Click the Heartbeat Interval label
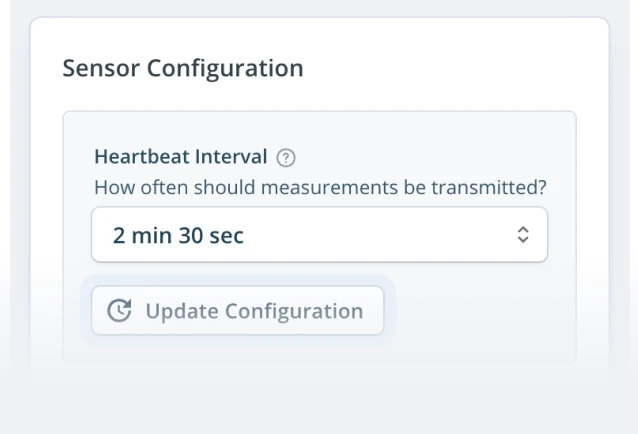This screenshot has width=638, height=434. point(180,157)
